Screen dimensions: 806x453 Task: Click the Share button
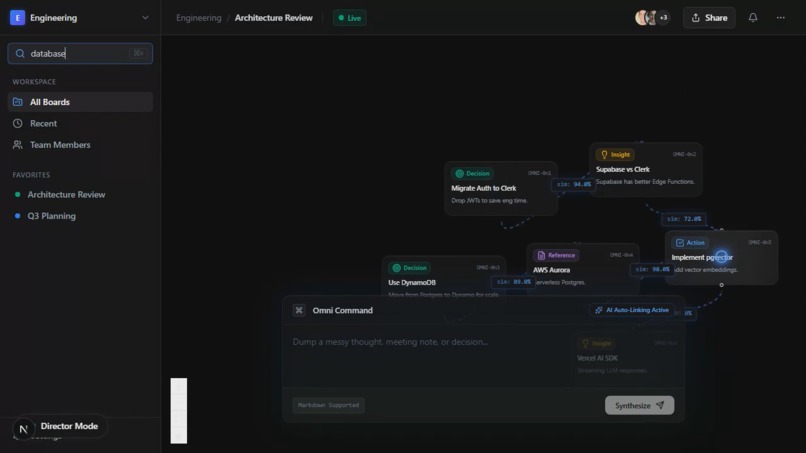coord(709,18)
